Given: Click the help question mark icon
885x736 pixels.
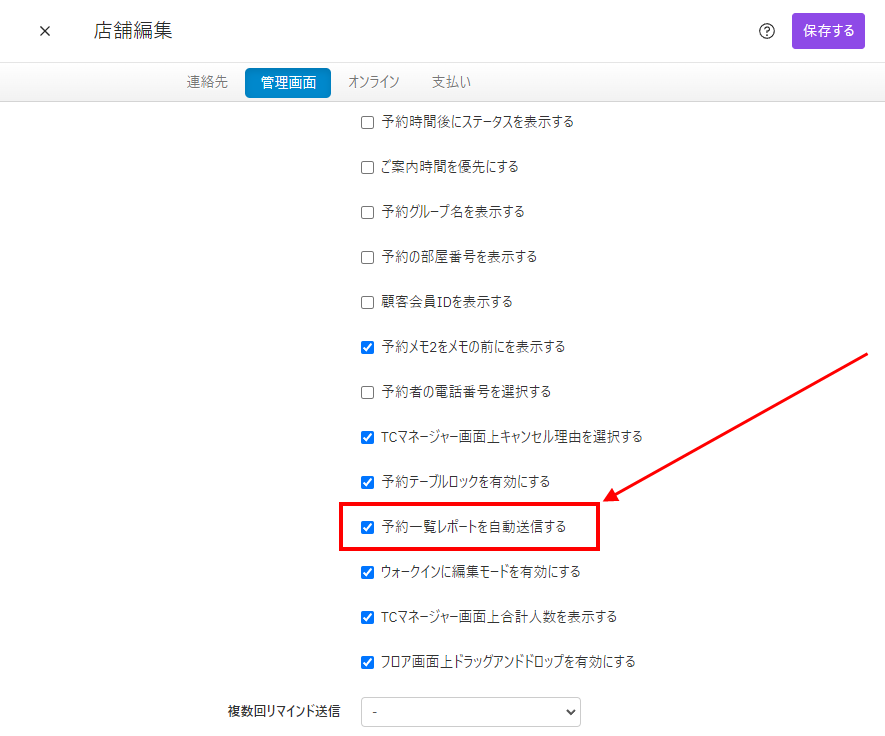Looking at the screenshot, I should tap(767, 31).
